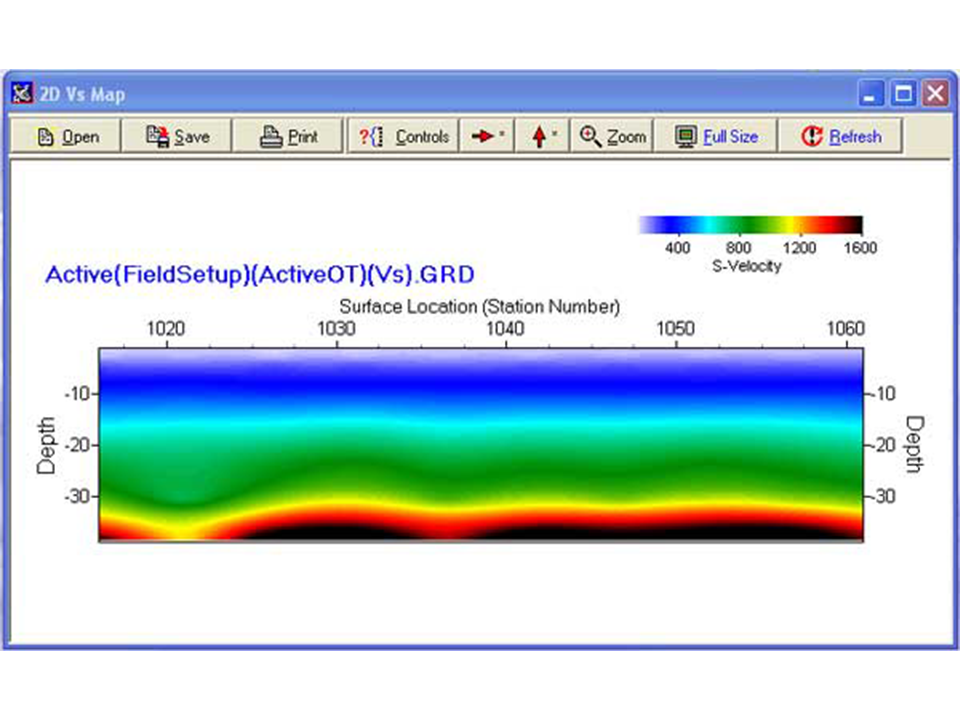Click the left Depth axis label
960x720 pixels.
pyautogui.click(x=47, y=446)
